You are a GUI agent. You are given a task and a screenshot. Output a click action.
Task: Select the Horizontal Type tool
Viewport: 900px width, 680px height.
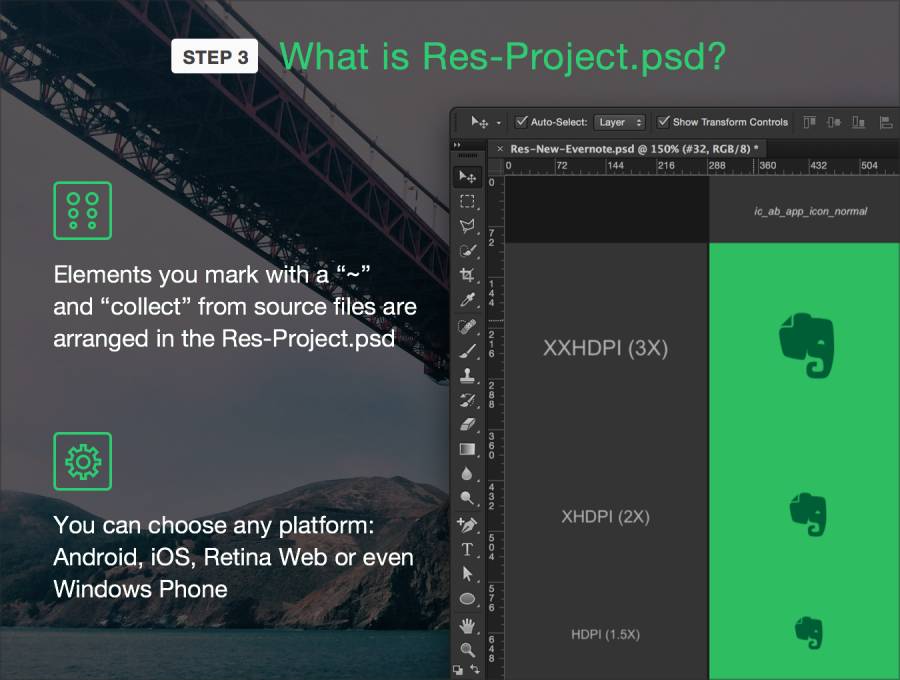pyautogui.click(x=467, y=549)
